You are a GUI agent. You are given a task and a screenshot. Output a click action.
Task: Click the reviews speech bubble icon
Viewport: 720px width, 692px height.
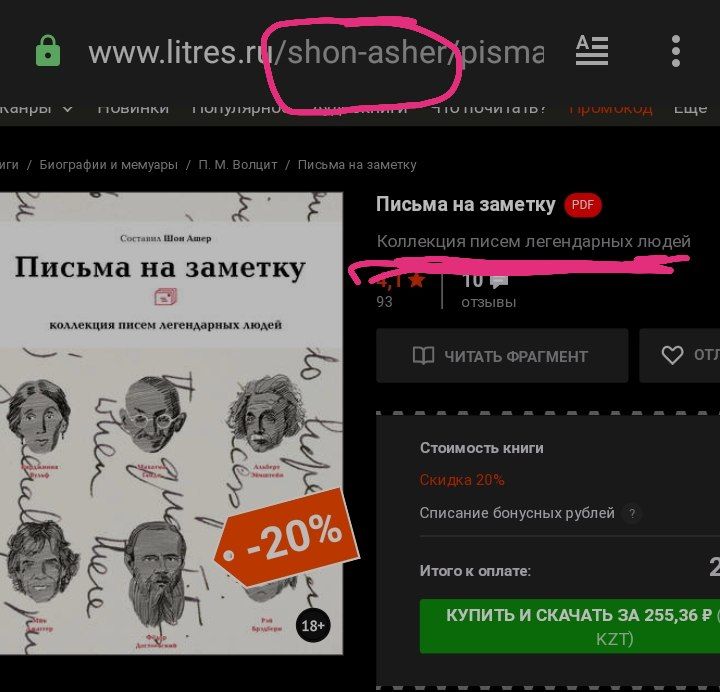[499, 281]
